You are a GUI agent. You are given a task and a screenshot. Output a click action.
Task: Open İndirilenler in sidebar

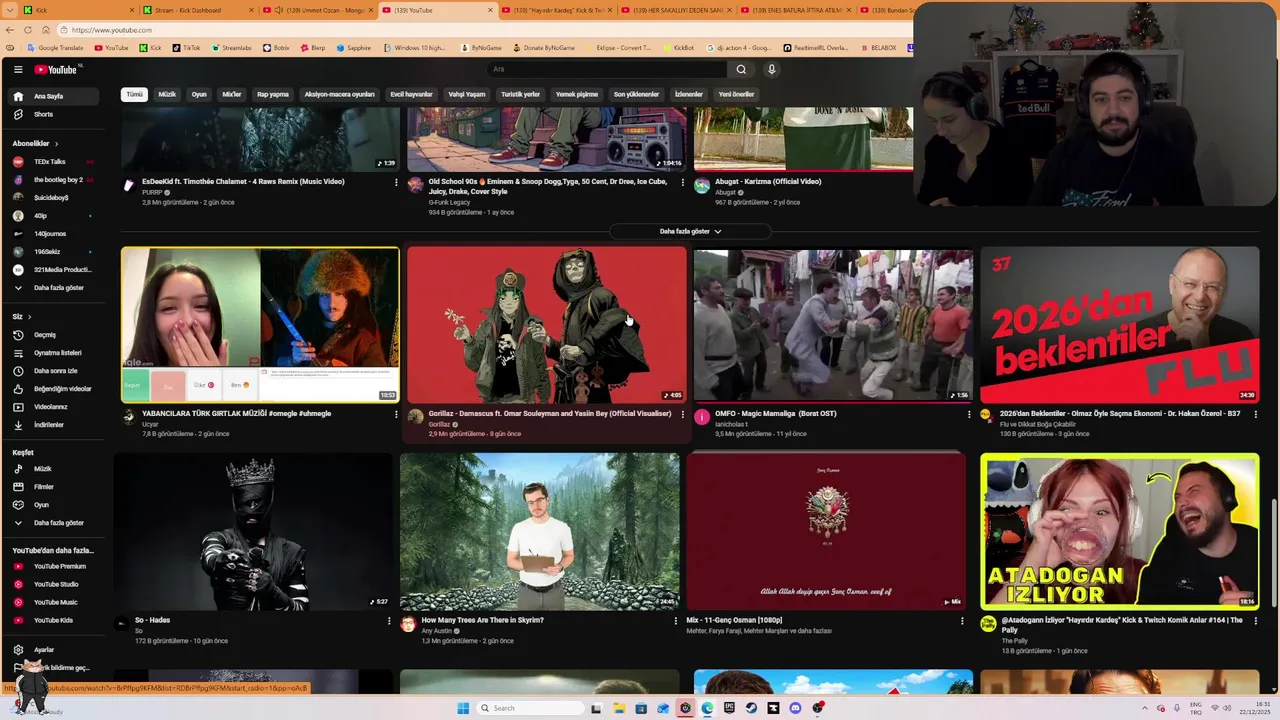click(x=55, y=425)
